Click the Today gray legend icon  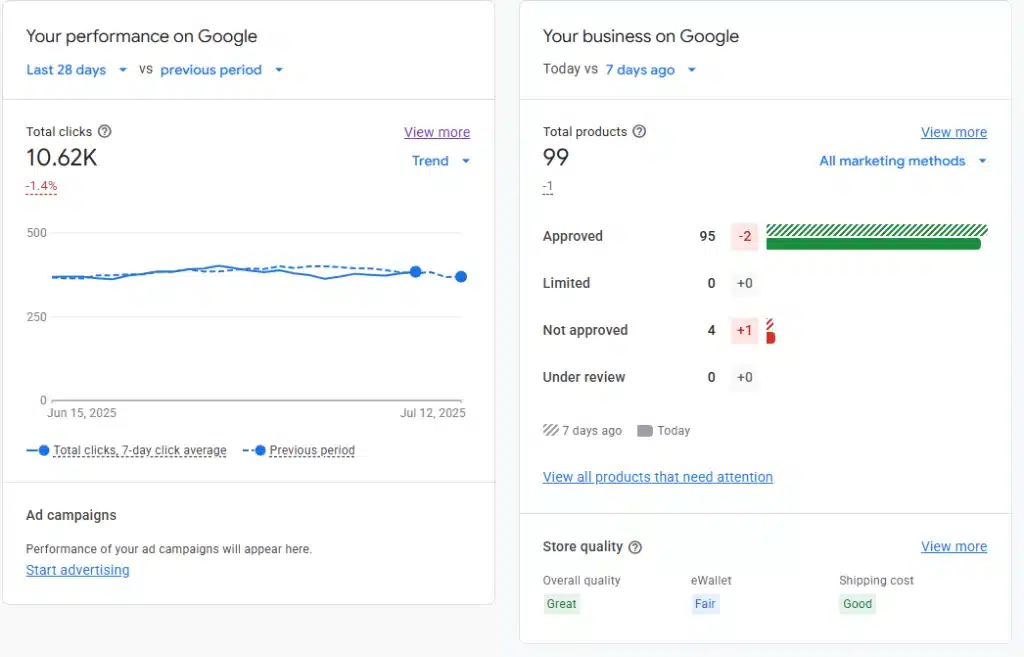644,431
